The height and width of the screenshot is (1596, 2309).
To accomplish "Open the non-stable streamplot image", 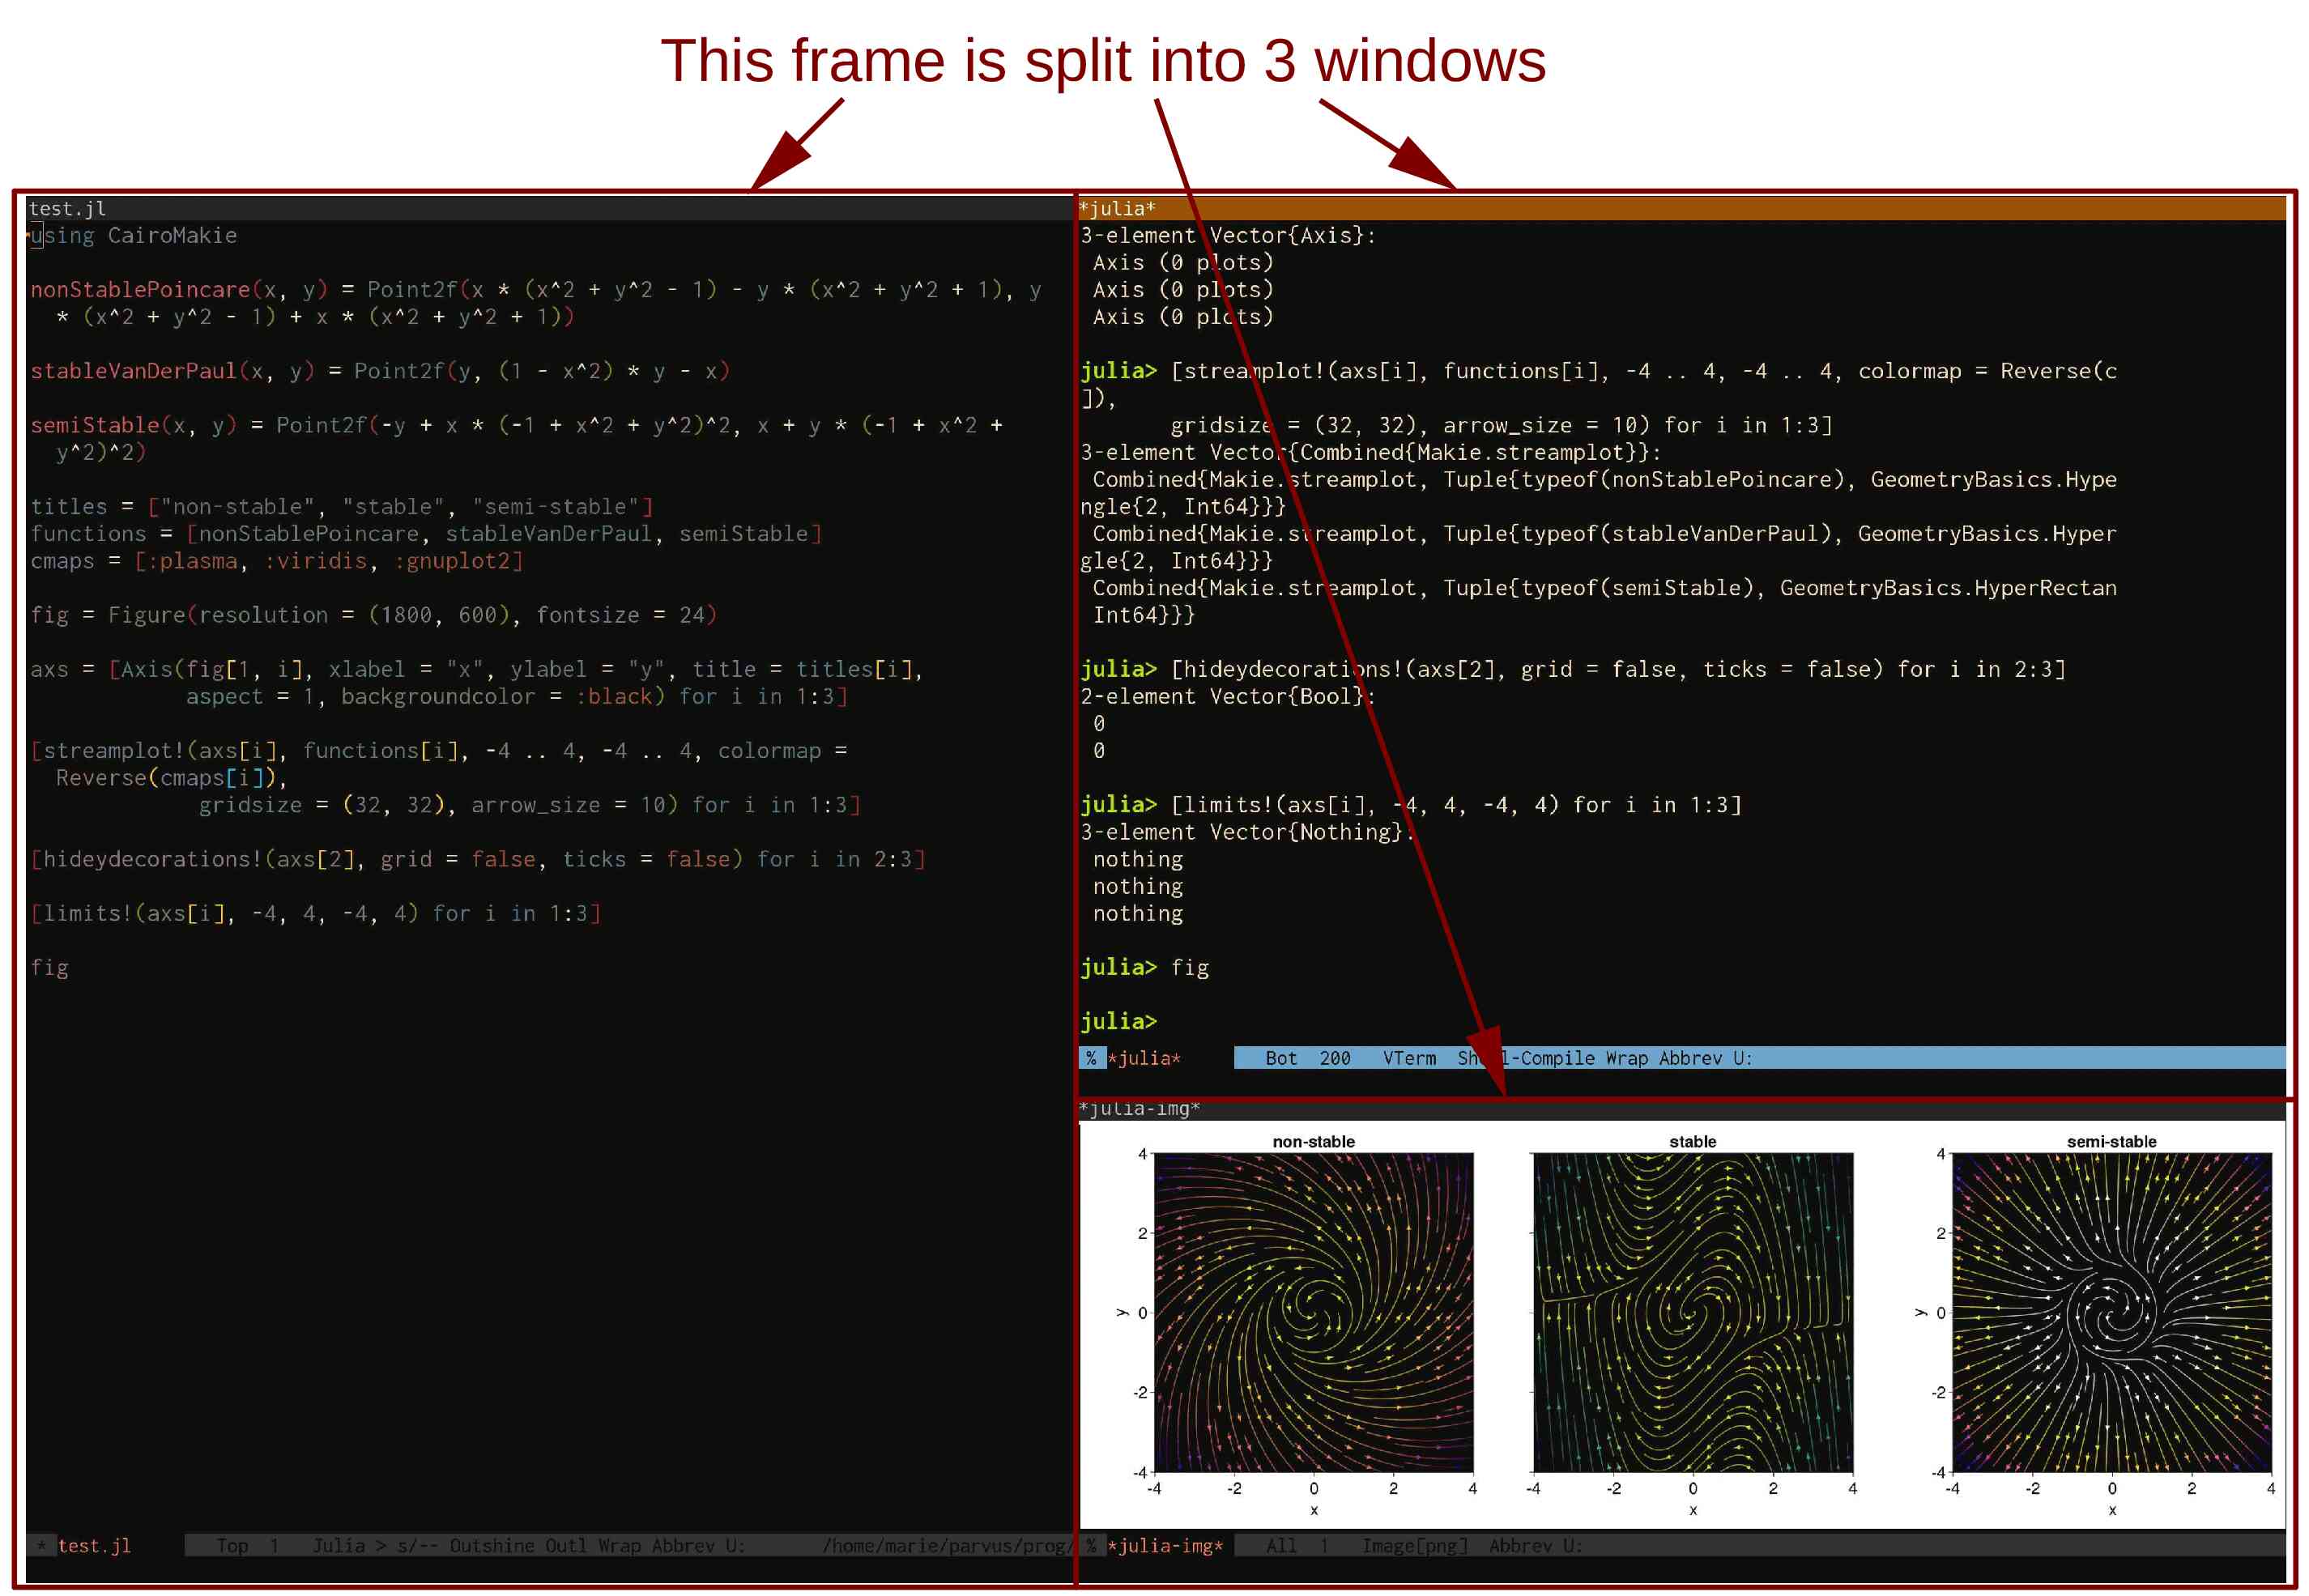I will click(1313, 1312).
